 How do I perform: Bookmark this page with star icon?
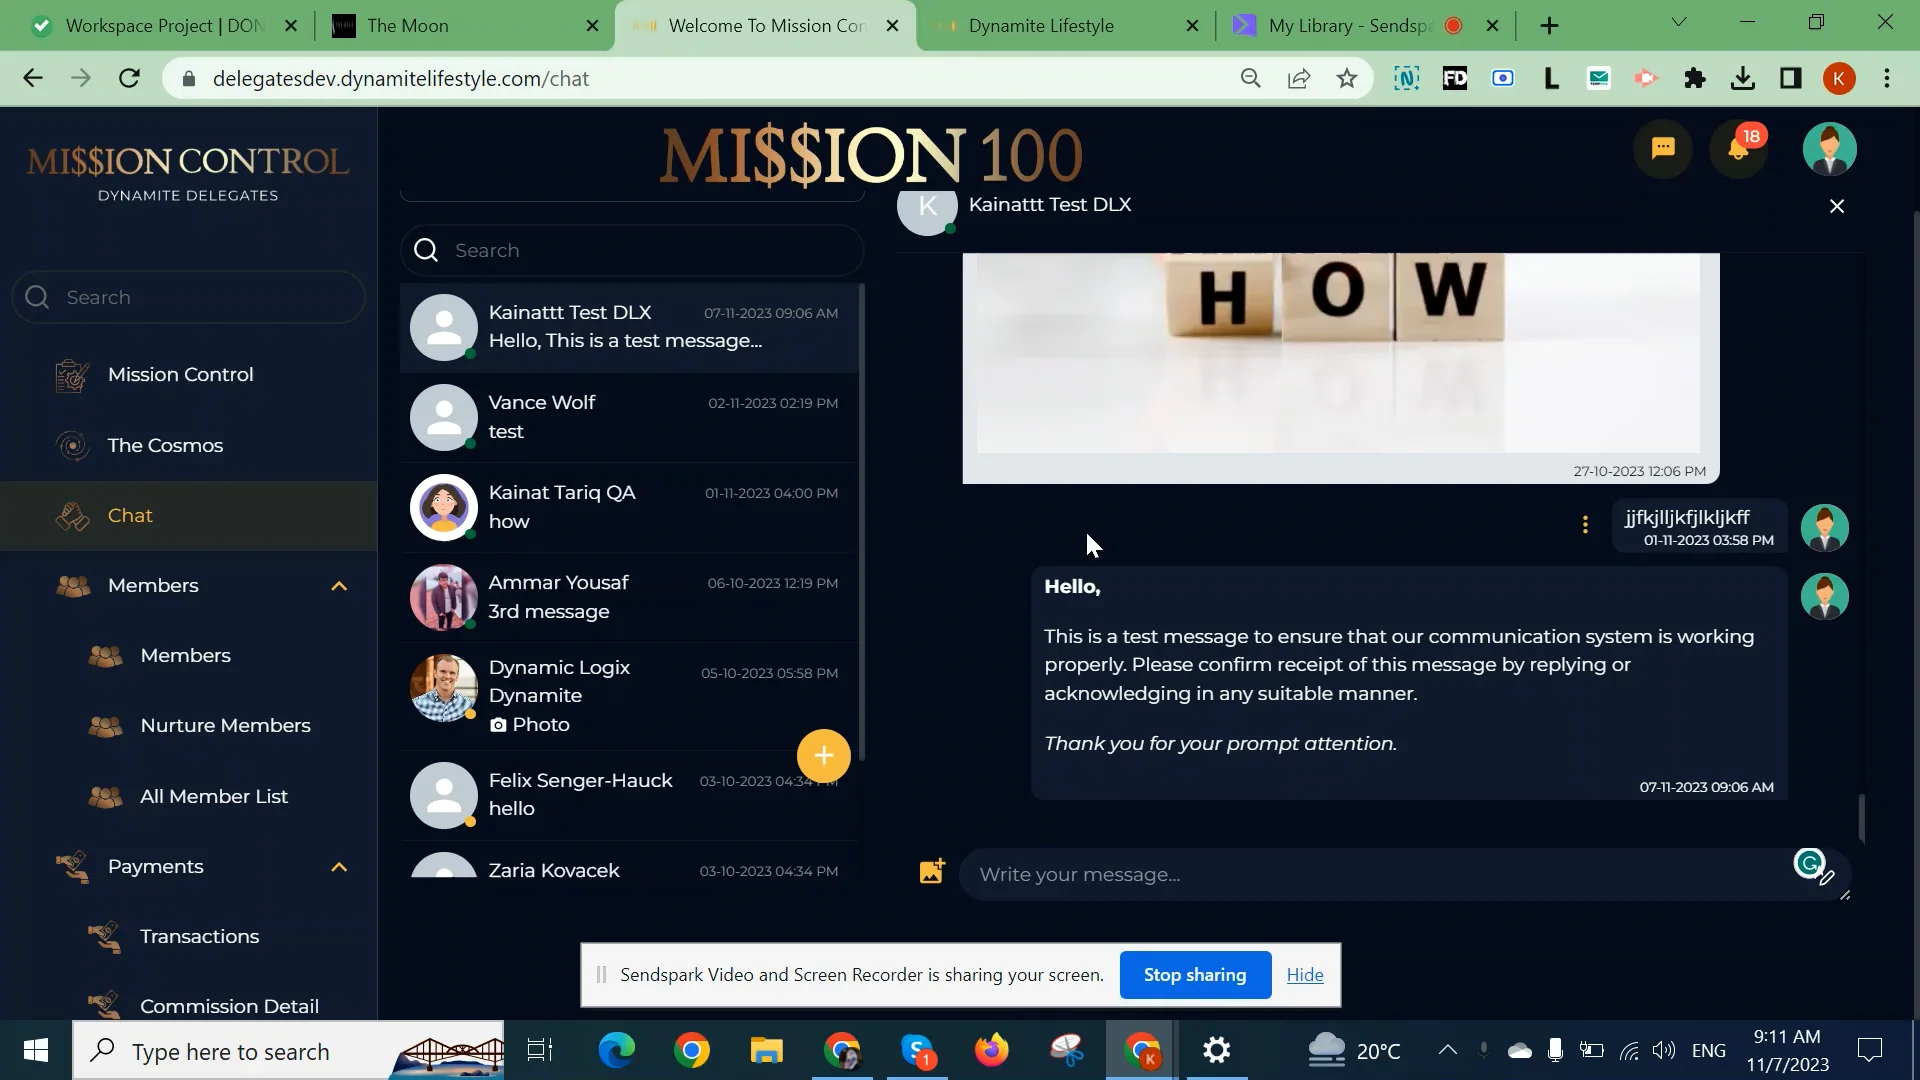[1347, 78]
